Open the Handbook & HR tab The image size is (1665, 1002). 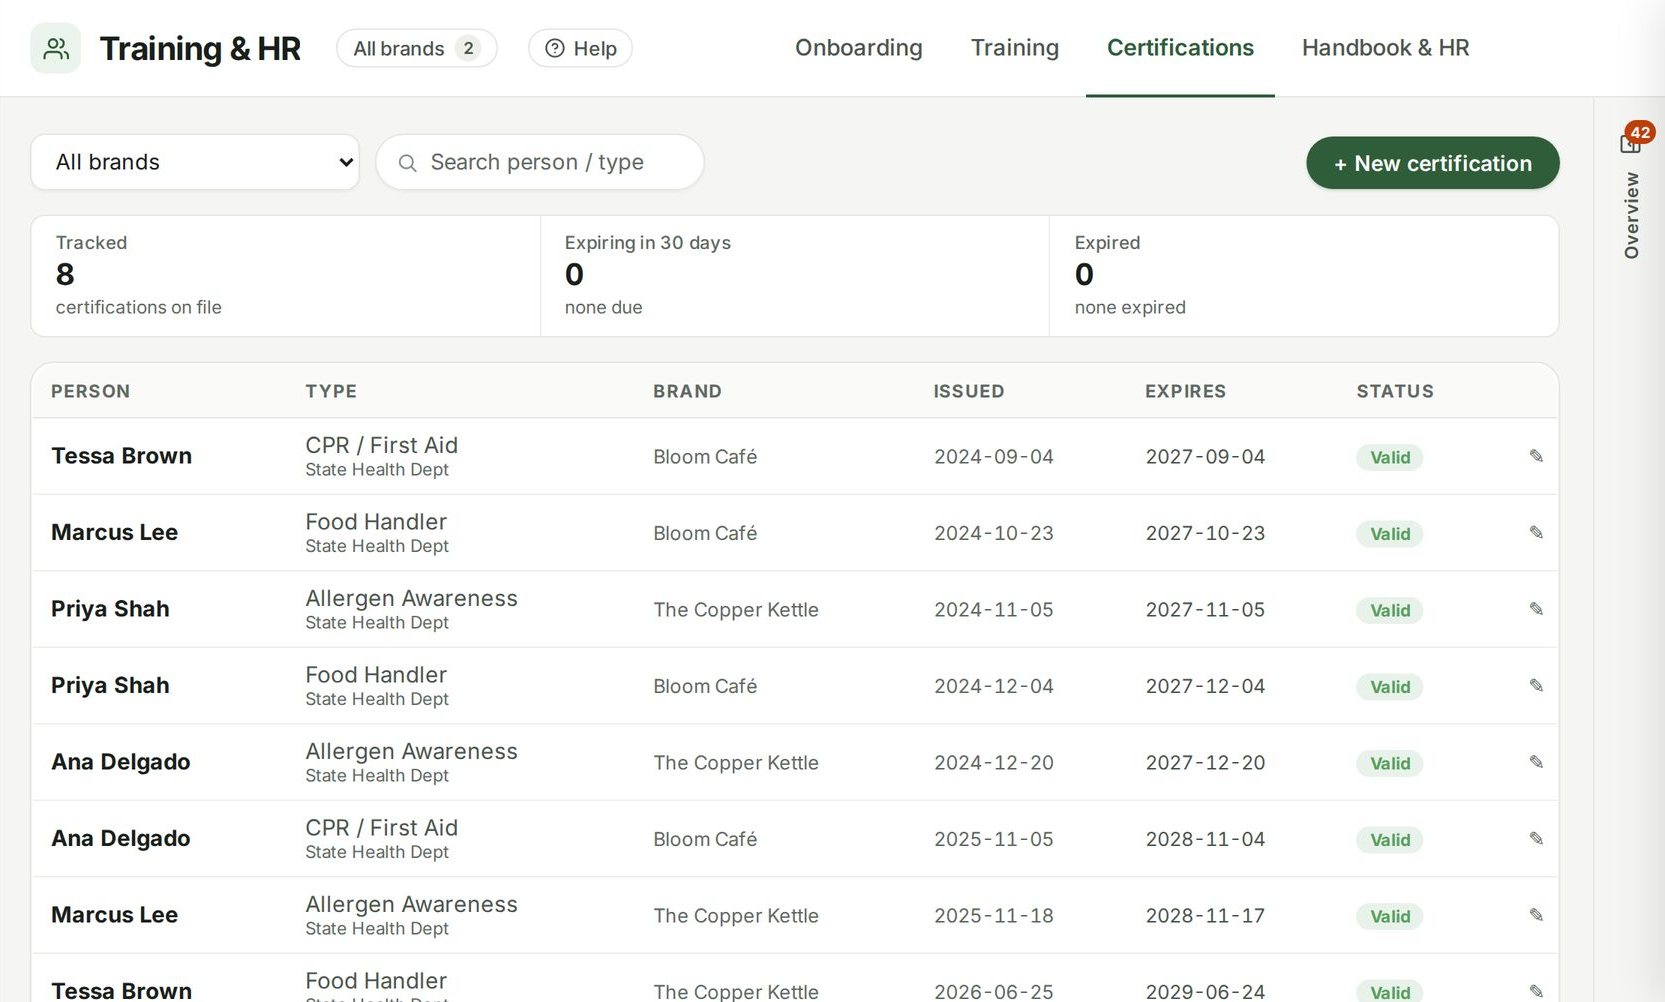(x=1386, y=48)
